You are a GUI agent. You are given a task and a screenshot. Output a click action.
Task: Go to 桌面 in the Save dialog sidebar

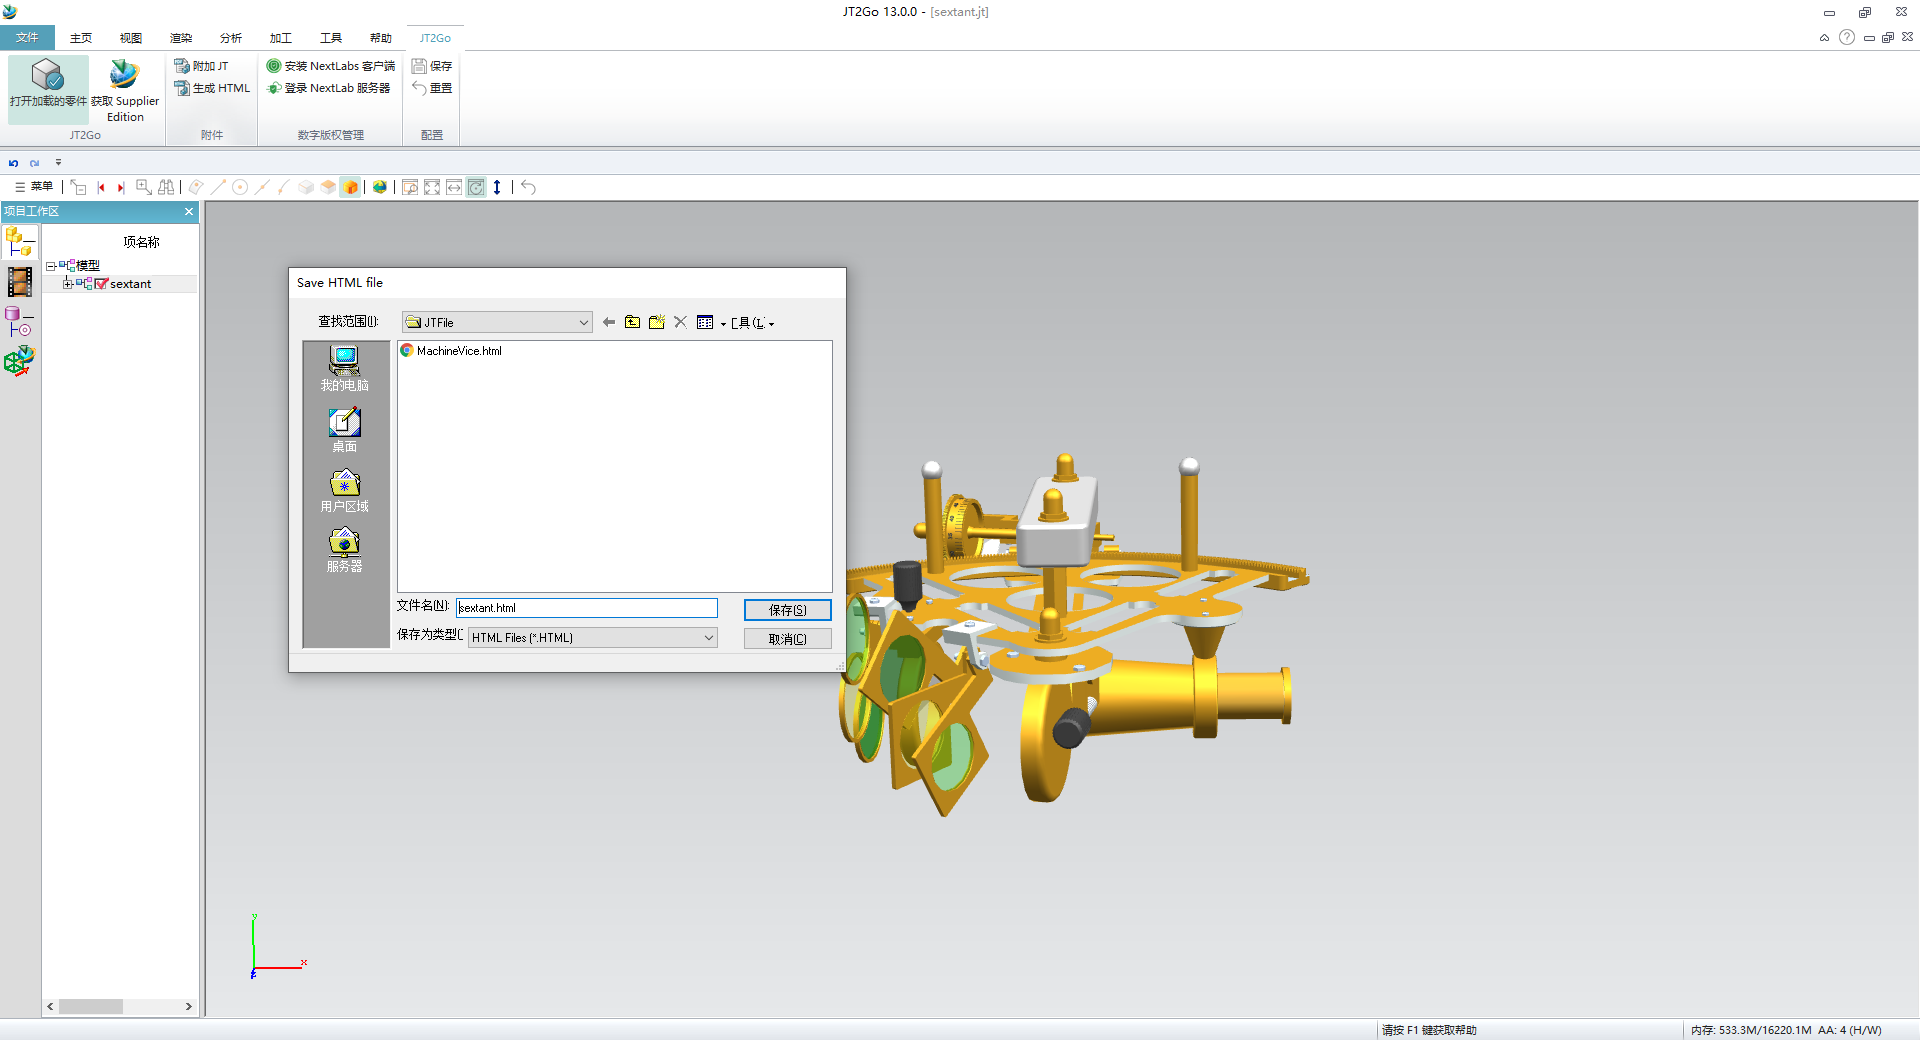[x=344, y=430]
